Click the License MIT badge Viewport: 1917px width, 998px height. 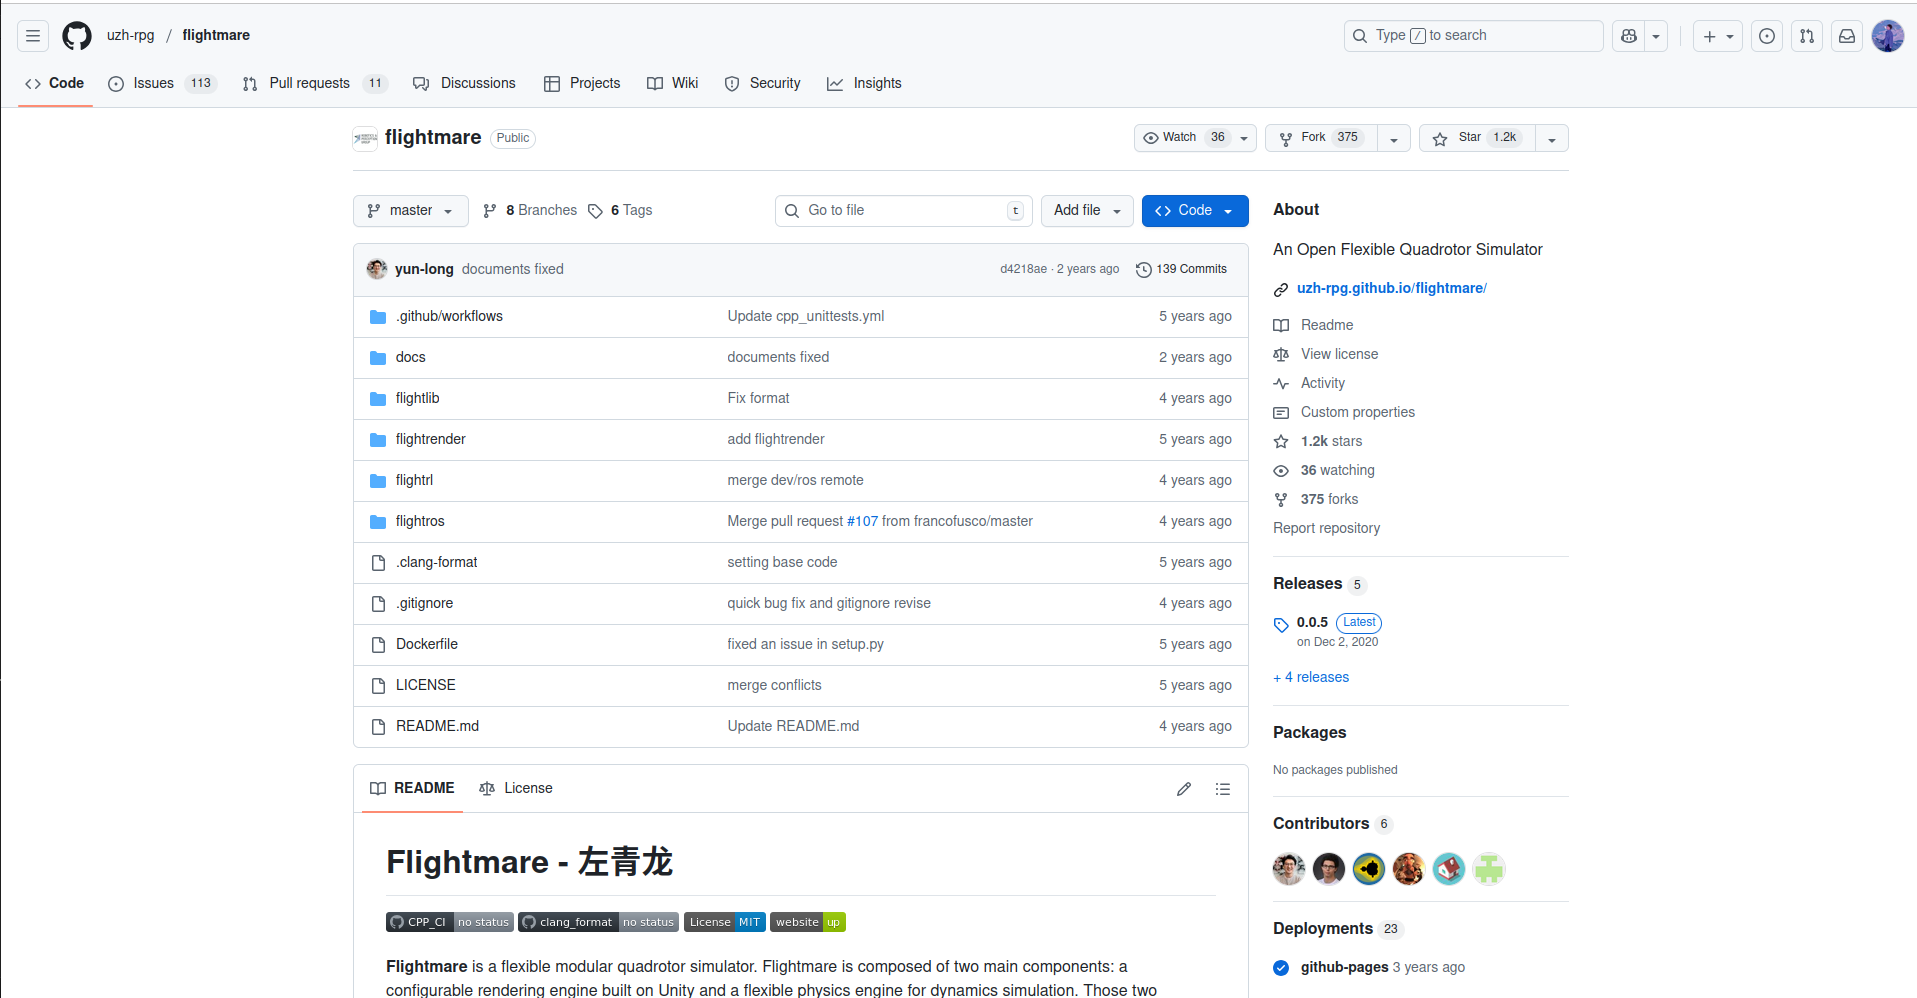pos(725,922)
